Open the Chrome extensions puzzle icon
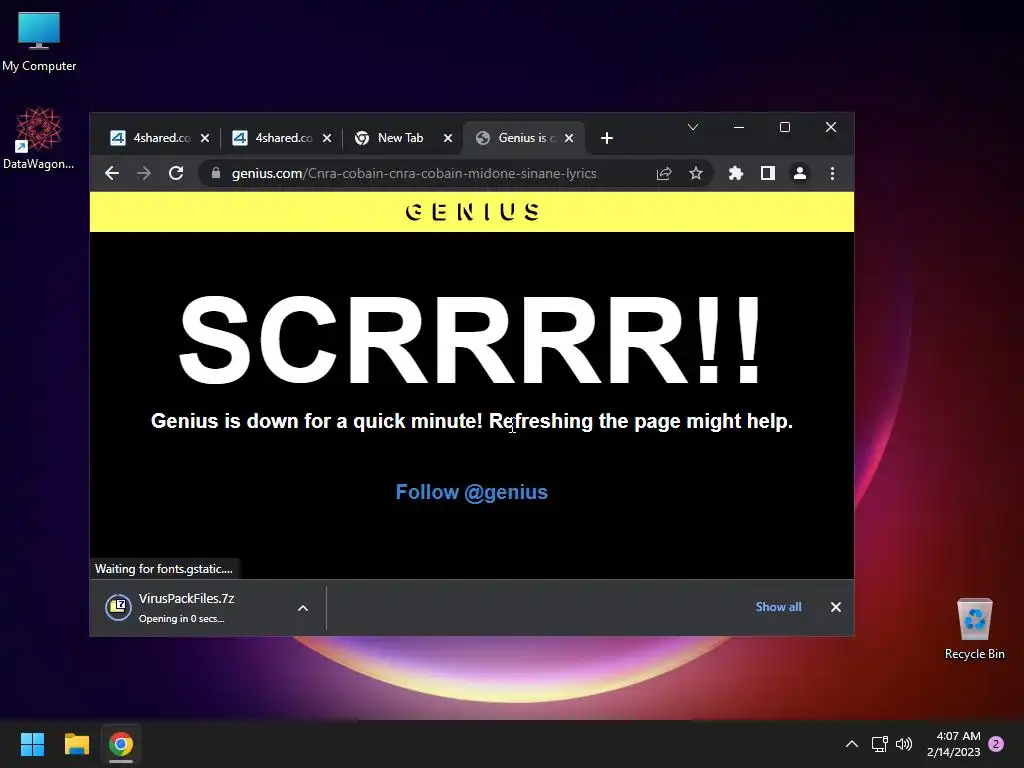 click(x=735, y=173)
